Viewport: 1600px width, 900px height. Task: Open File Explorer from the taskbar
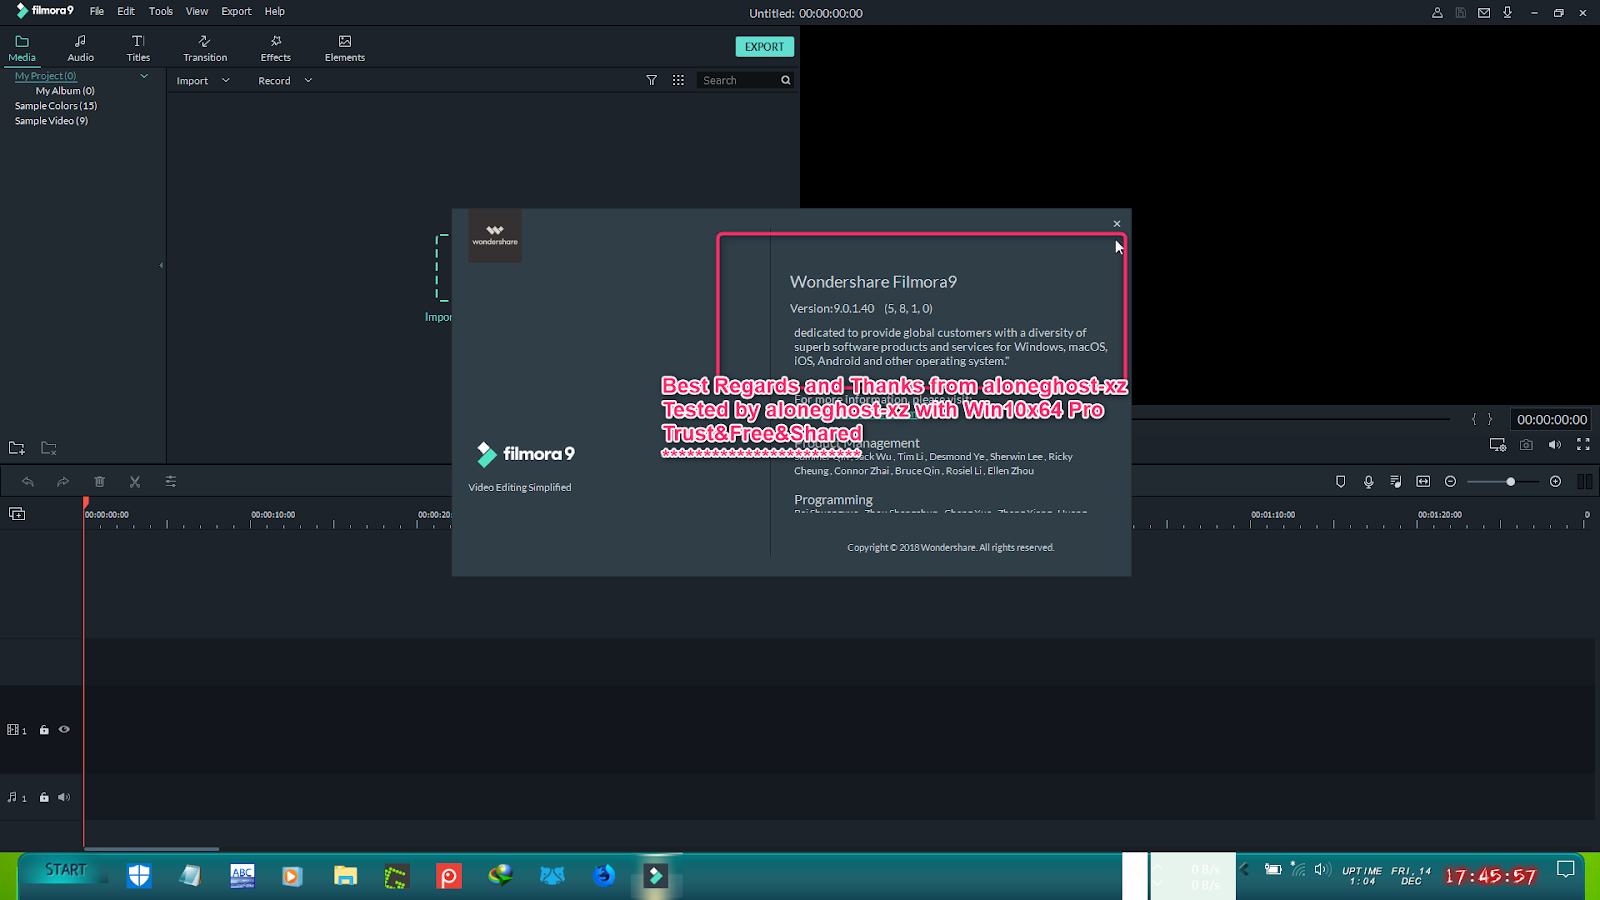coord(345,876)
